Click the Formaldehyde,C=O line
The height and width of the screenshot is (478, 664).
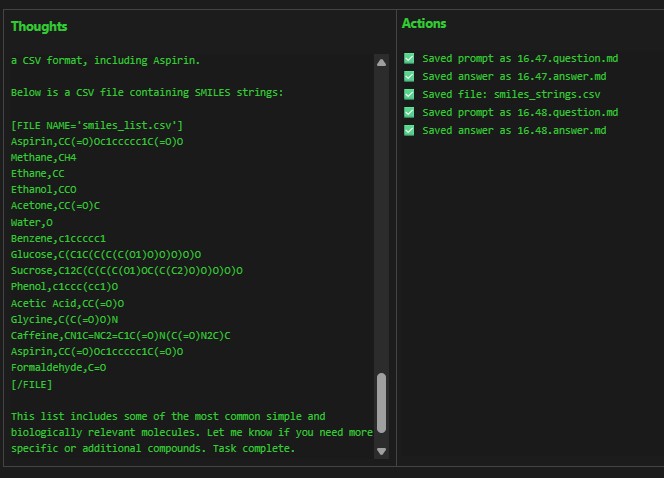click(58, 367)
